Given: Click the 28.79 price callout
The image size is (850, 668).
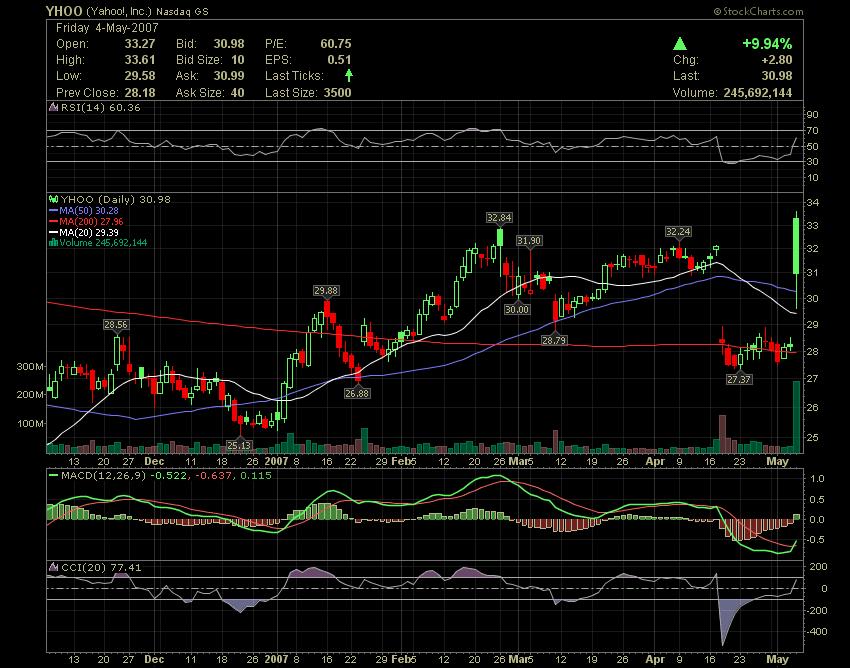Looking at the screenshot, I should [x=554, y=341].
